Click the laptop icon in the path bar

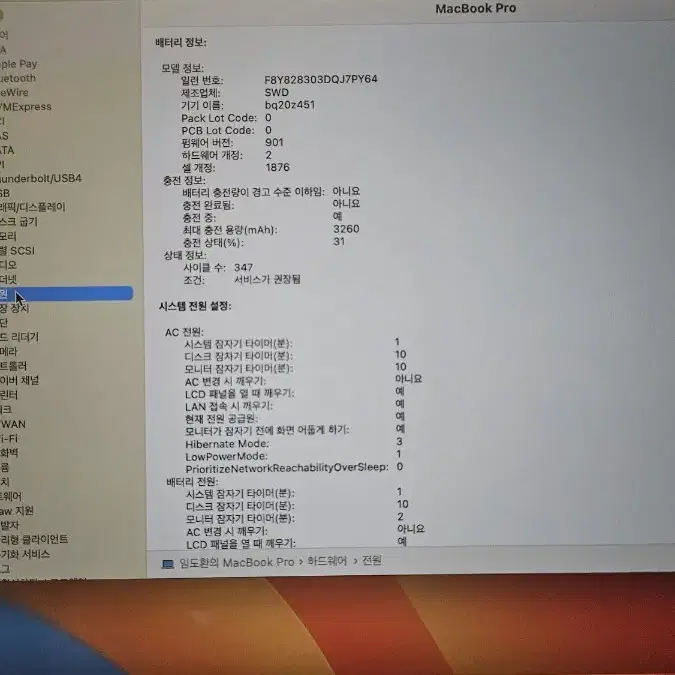167,564
